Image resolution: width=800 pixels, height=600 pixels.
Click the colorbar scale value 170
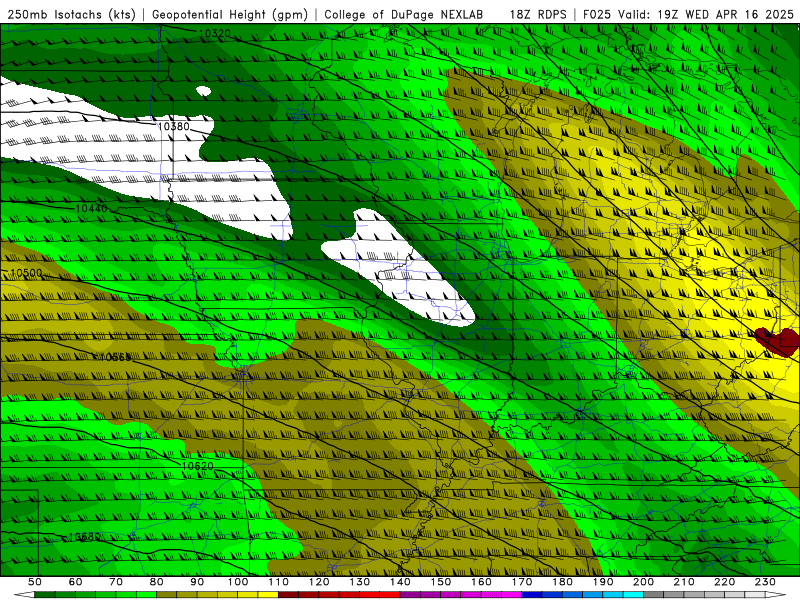pyautogui.click(x=522, y=582)
